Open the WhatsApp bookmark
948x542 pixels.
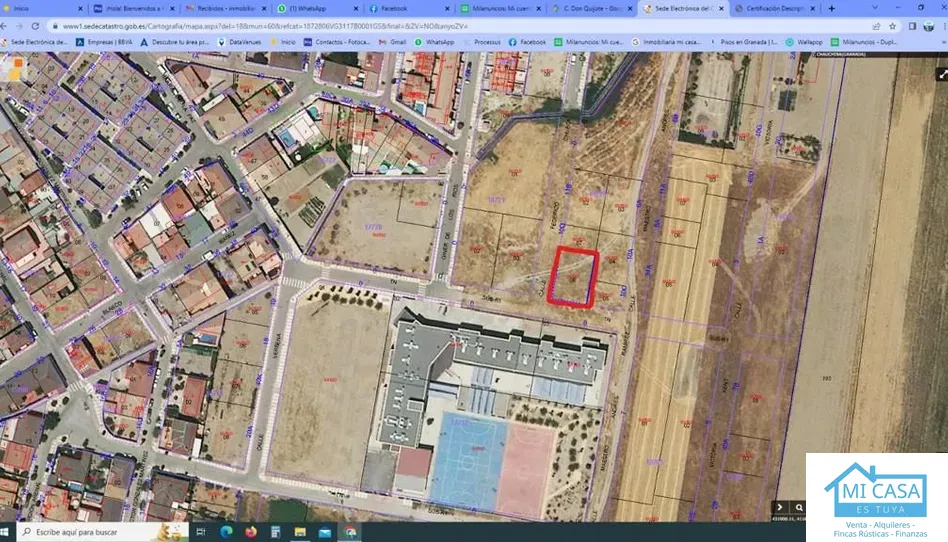434,42
